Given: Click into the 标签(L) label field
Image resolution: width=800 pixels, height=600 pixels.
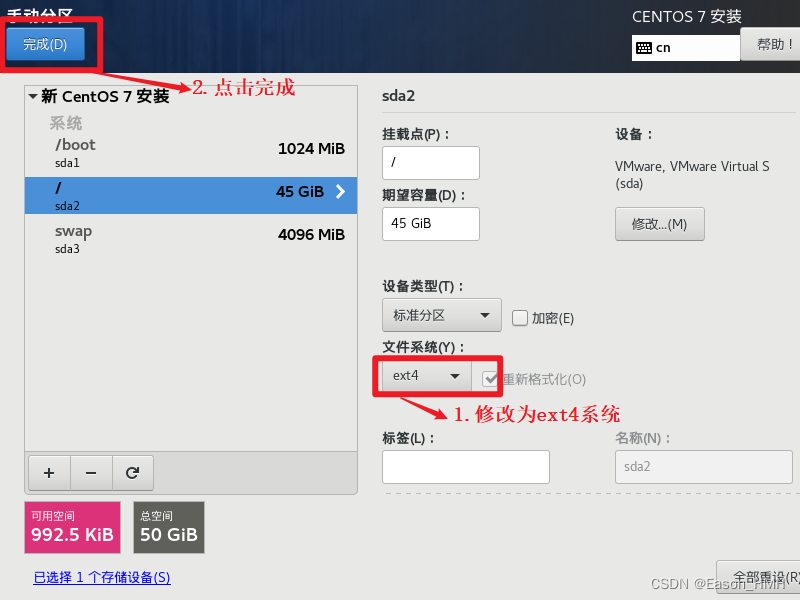Looking at the screenshot, I should pyautogui.click(x=466, y=467).
